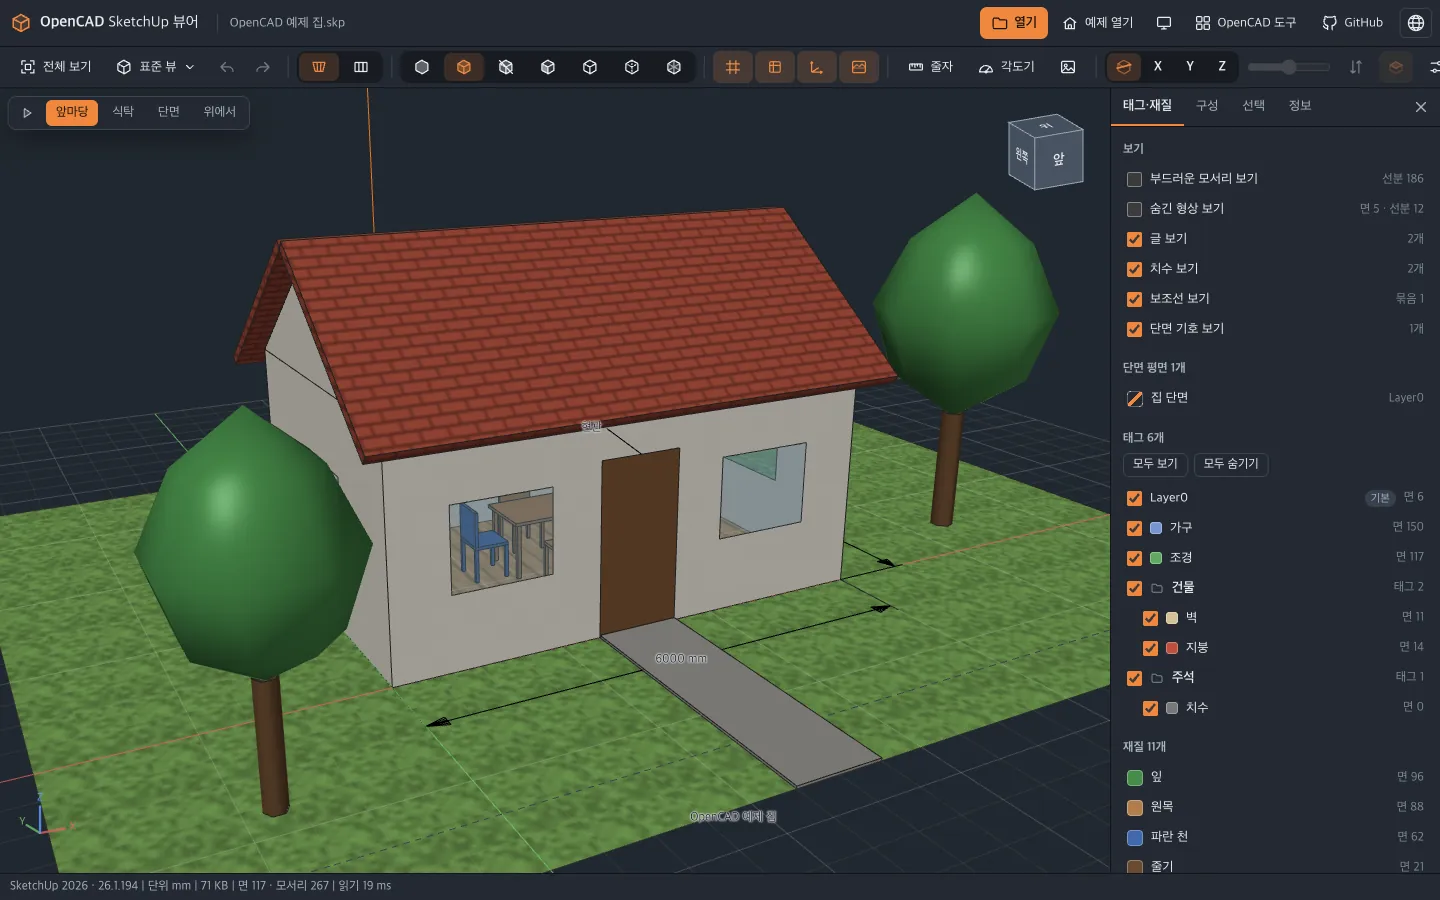Enable 숨긴 형상 보기 checkbox
Screen dimensions: 1440x900
tap(1134, 209)
